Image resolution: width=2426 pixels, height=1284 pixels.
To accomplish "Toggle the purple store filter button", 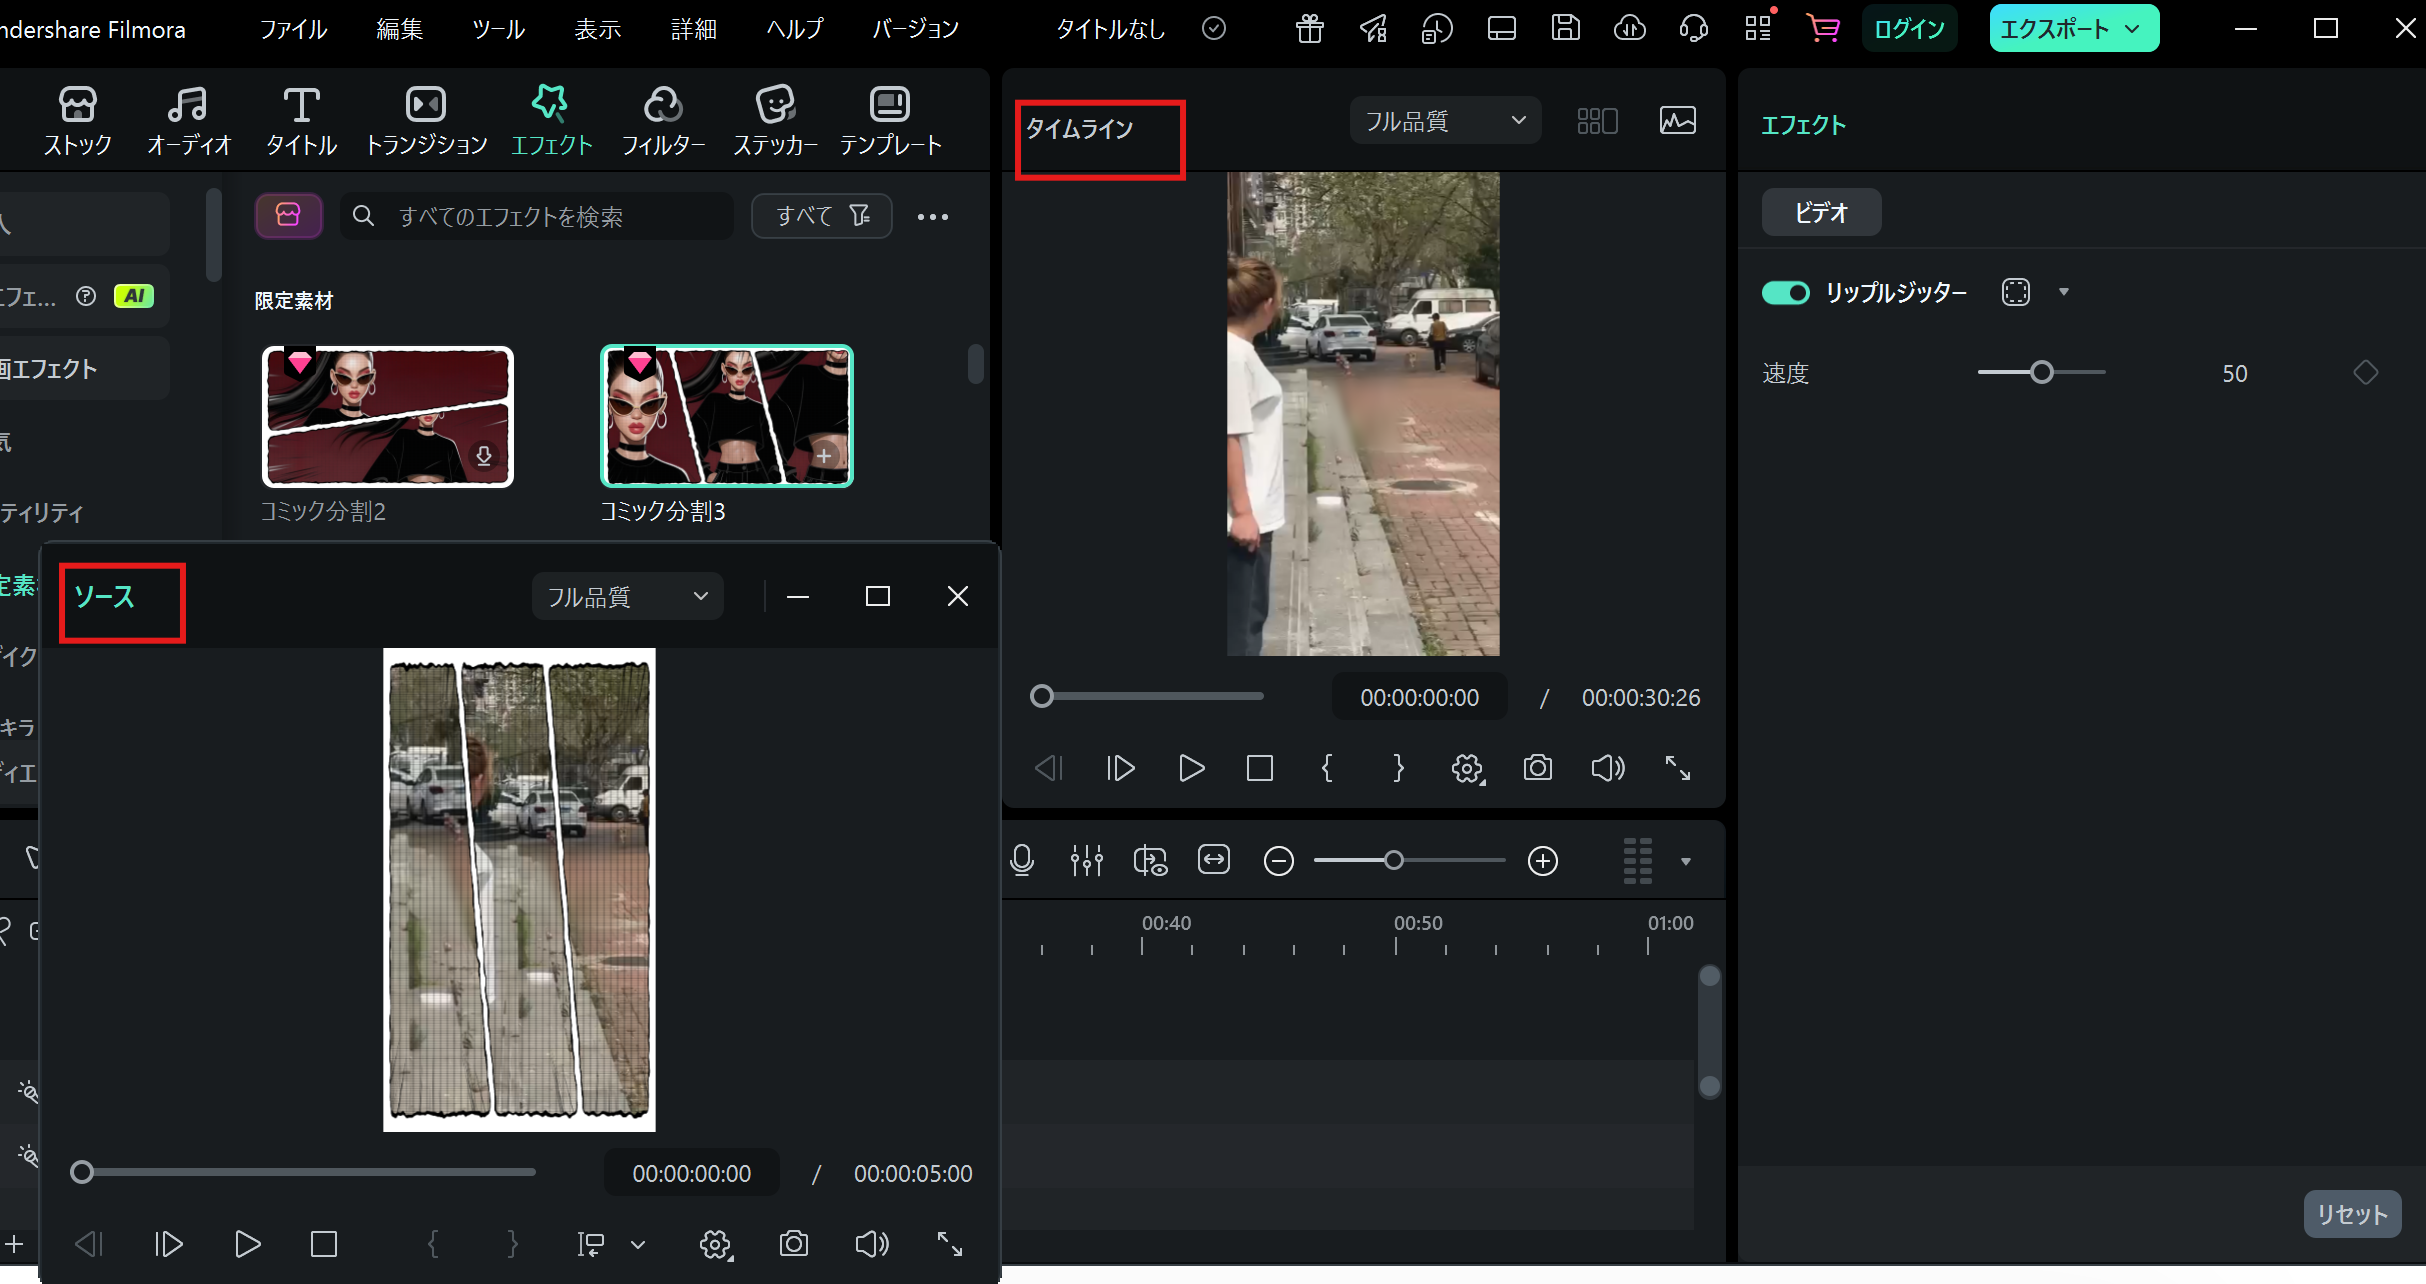I will click(x=289, y=216).
